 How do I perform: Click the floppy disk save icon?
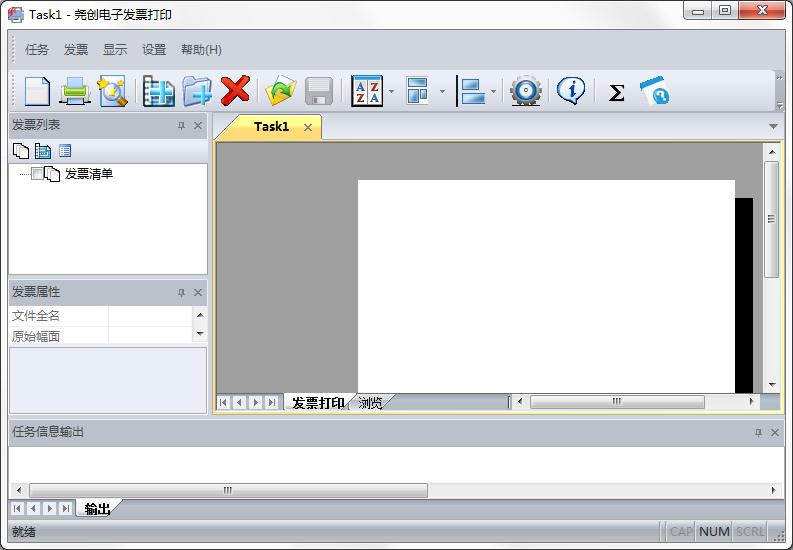pyautogui.click(x=319, y=92)
